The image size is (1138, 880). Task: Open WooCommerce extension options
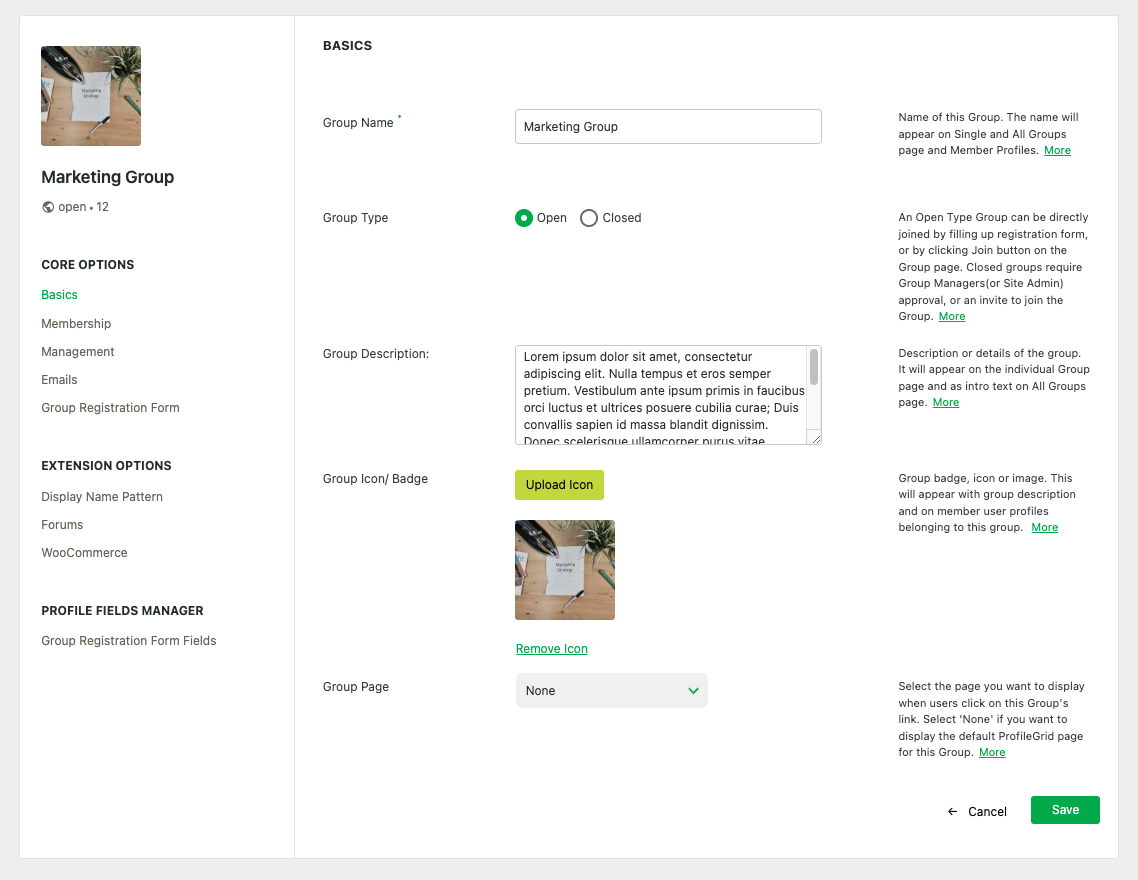84,553
